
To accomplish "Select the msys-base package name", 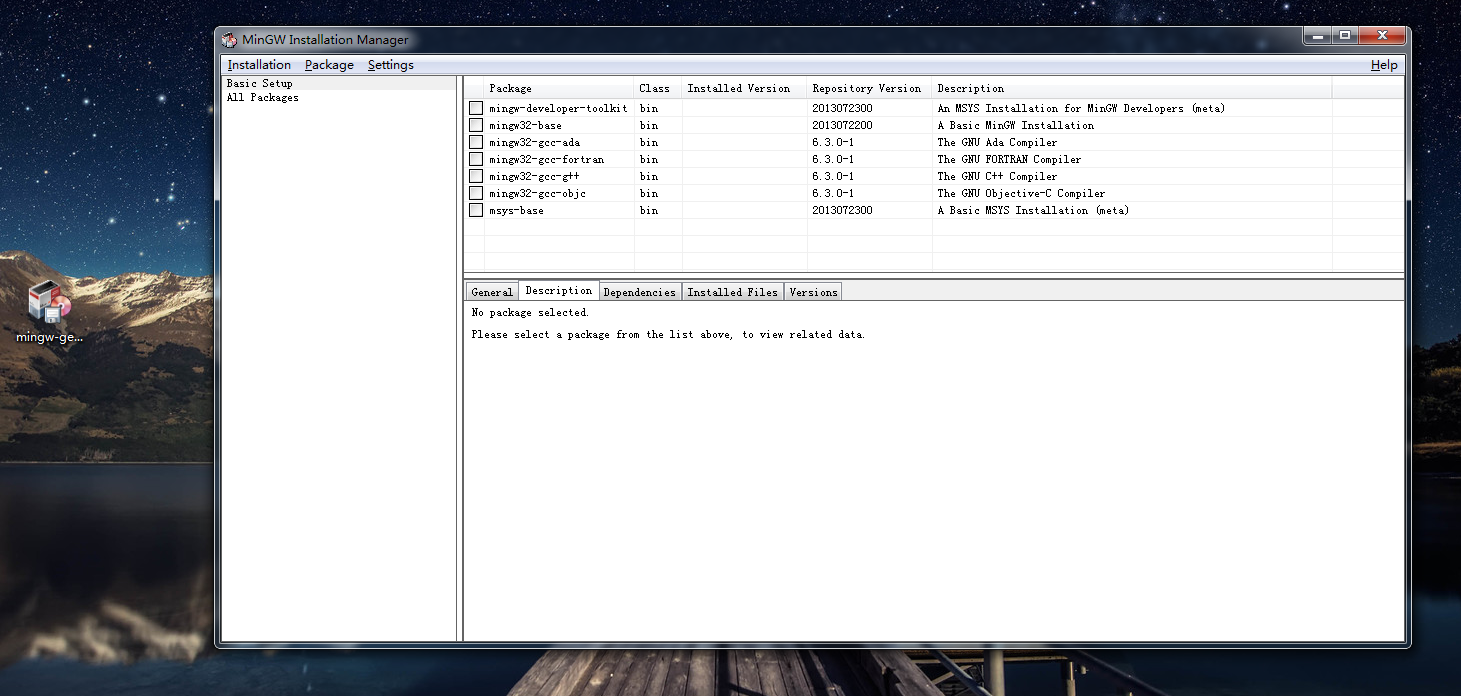I will pyautogui.click(x=516, y=210).
